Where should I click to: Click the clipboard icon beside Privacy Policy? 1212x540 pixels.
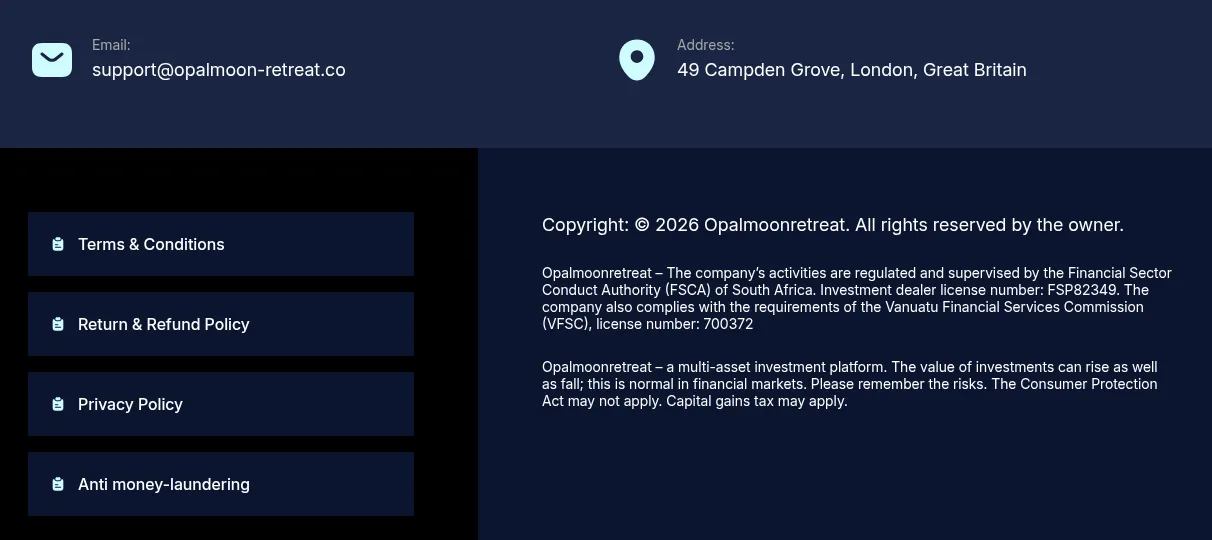pyautogui.click(x=58, y=404)
